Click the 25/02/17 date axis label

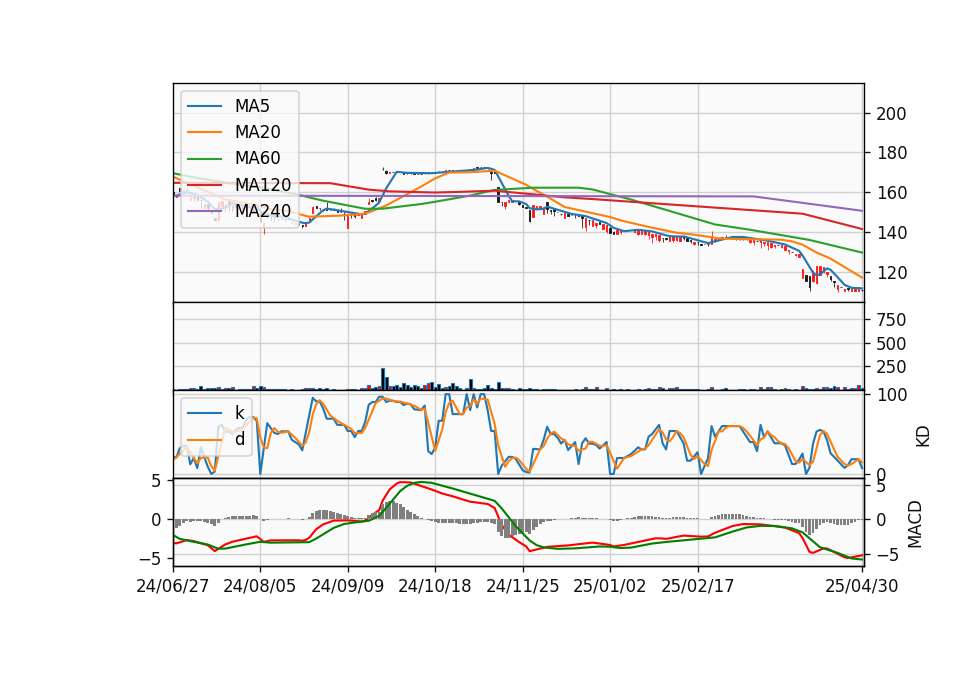pos(697,586)
